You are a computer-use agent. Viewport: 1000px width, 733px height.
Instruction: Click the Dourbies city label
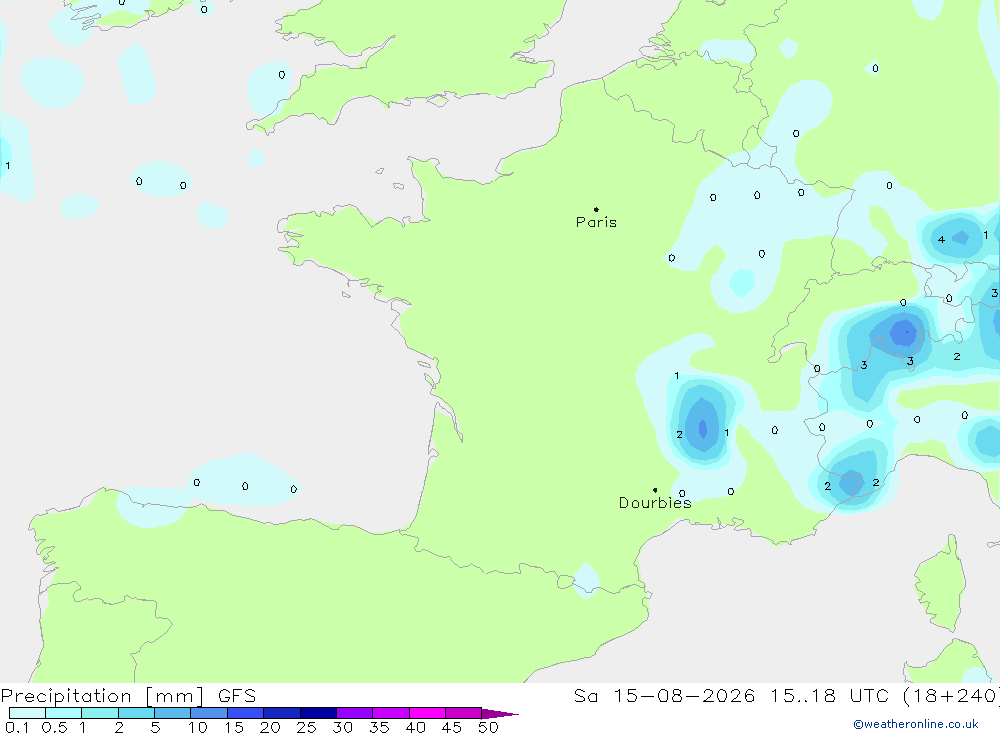[655, 503]
